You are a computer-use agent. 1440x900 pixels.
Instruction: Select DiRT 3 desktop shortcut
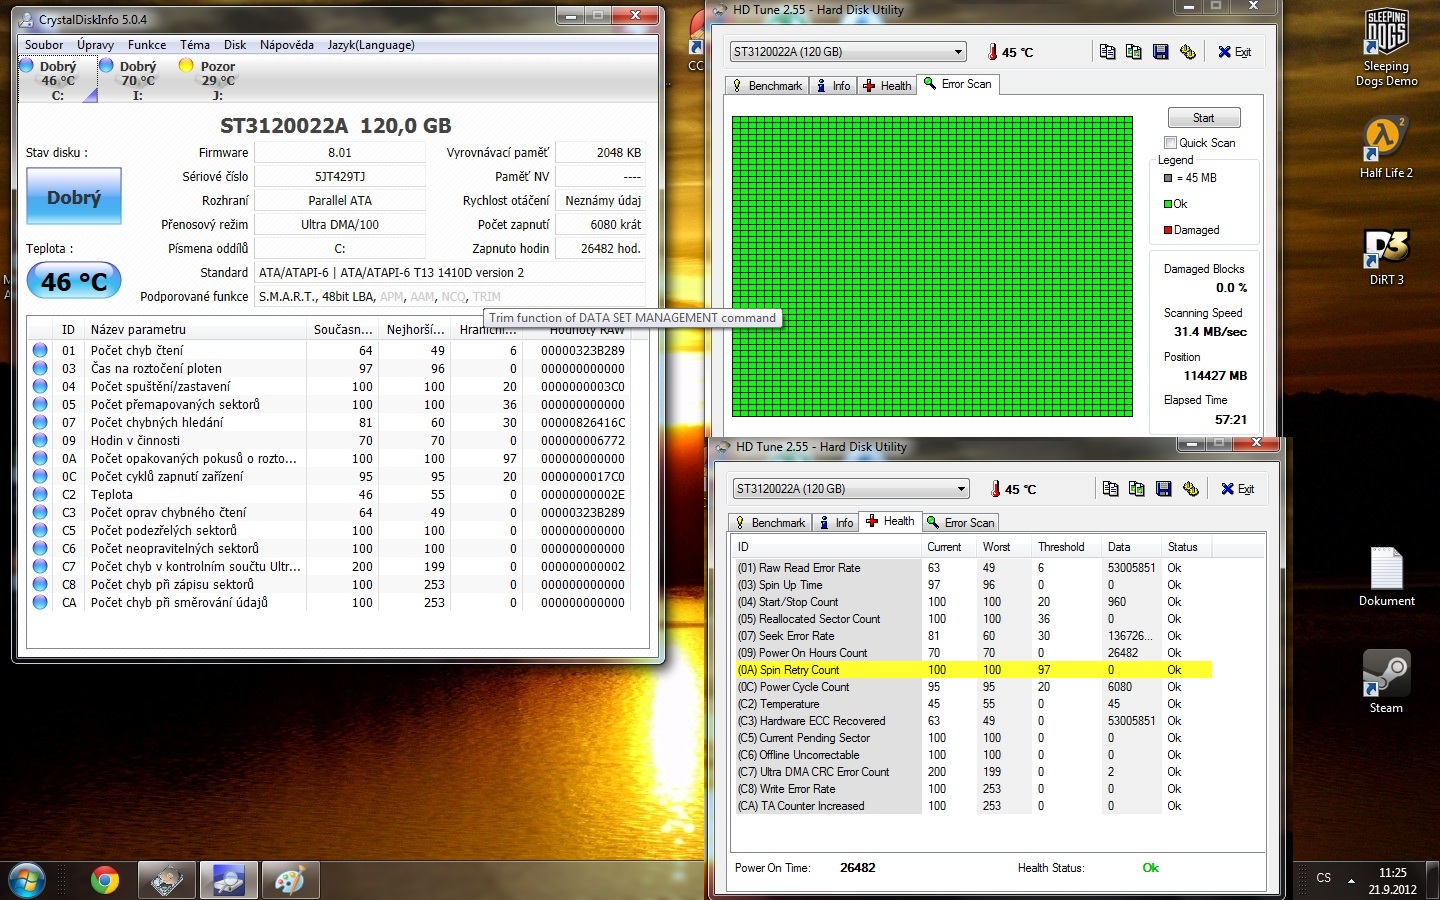point(1387,257)
